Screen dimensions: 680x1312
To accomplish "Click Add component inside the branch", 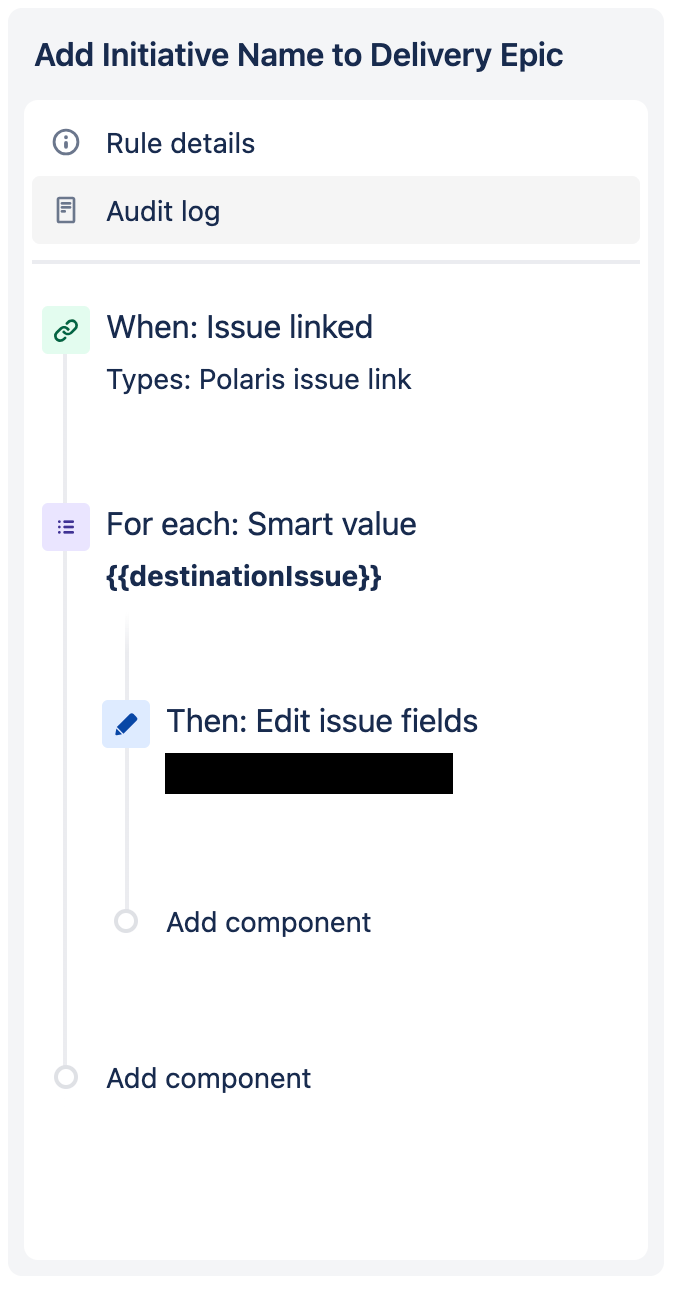I will click(x=267, y=922).
